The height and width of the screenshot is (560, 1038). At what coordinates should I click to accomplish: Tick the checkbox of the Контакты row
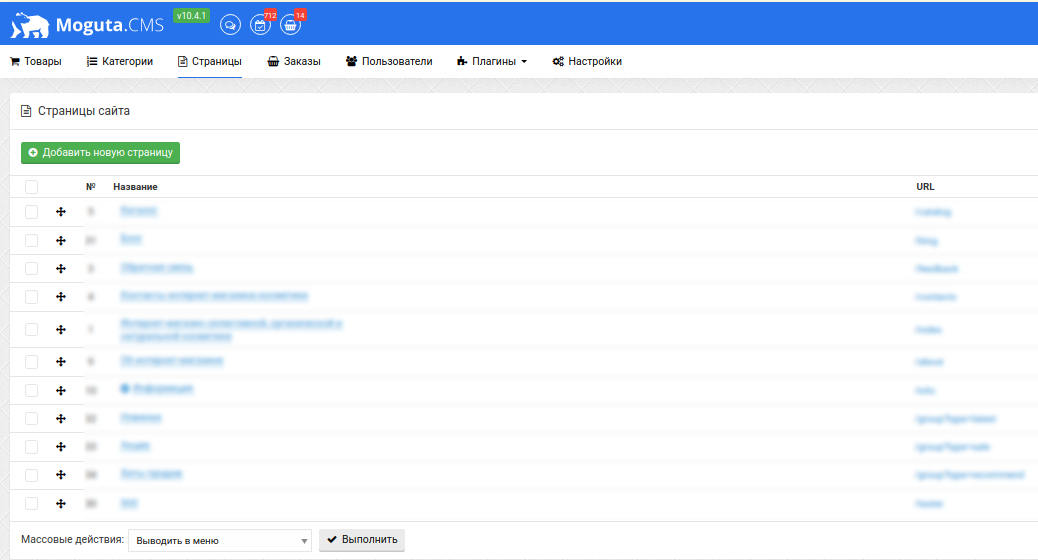tap(31, 297)
